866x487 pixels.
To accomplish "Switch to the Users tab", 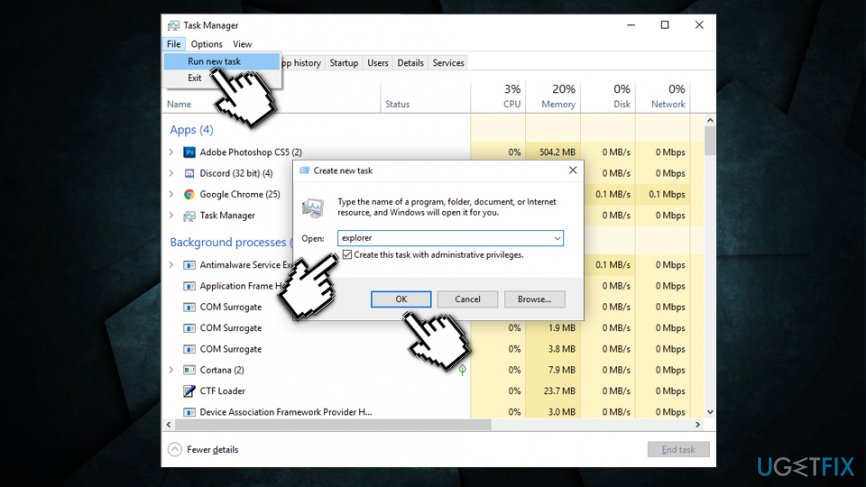I will (378, 63).
